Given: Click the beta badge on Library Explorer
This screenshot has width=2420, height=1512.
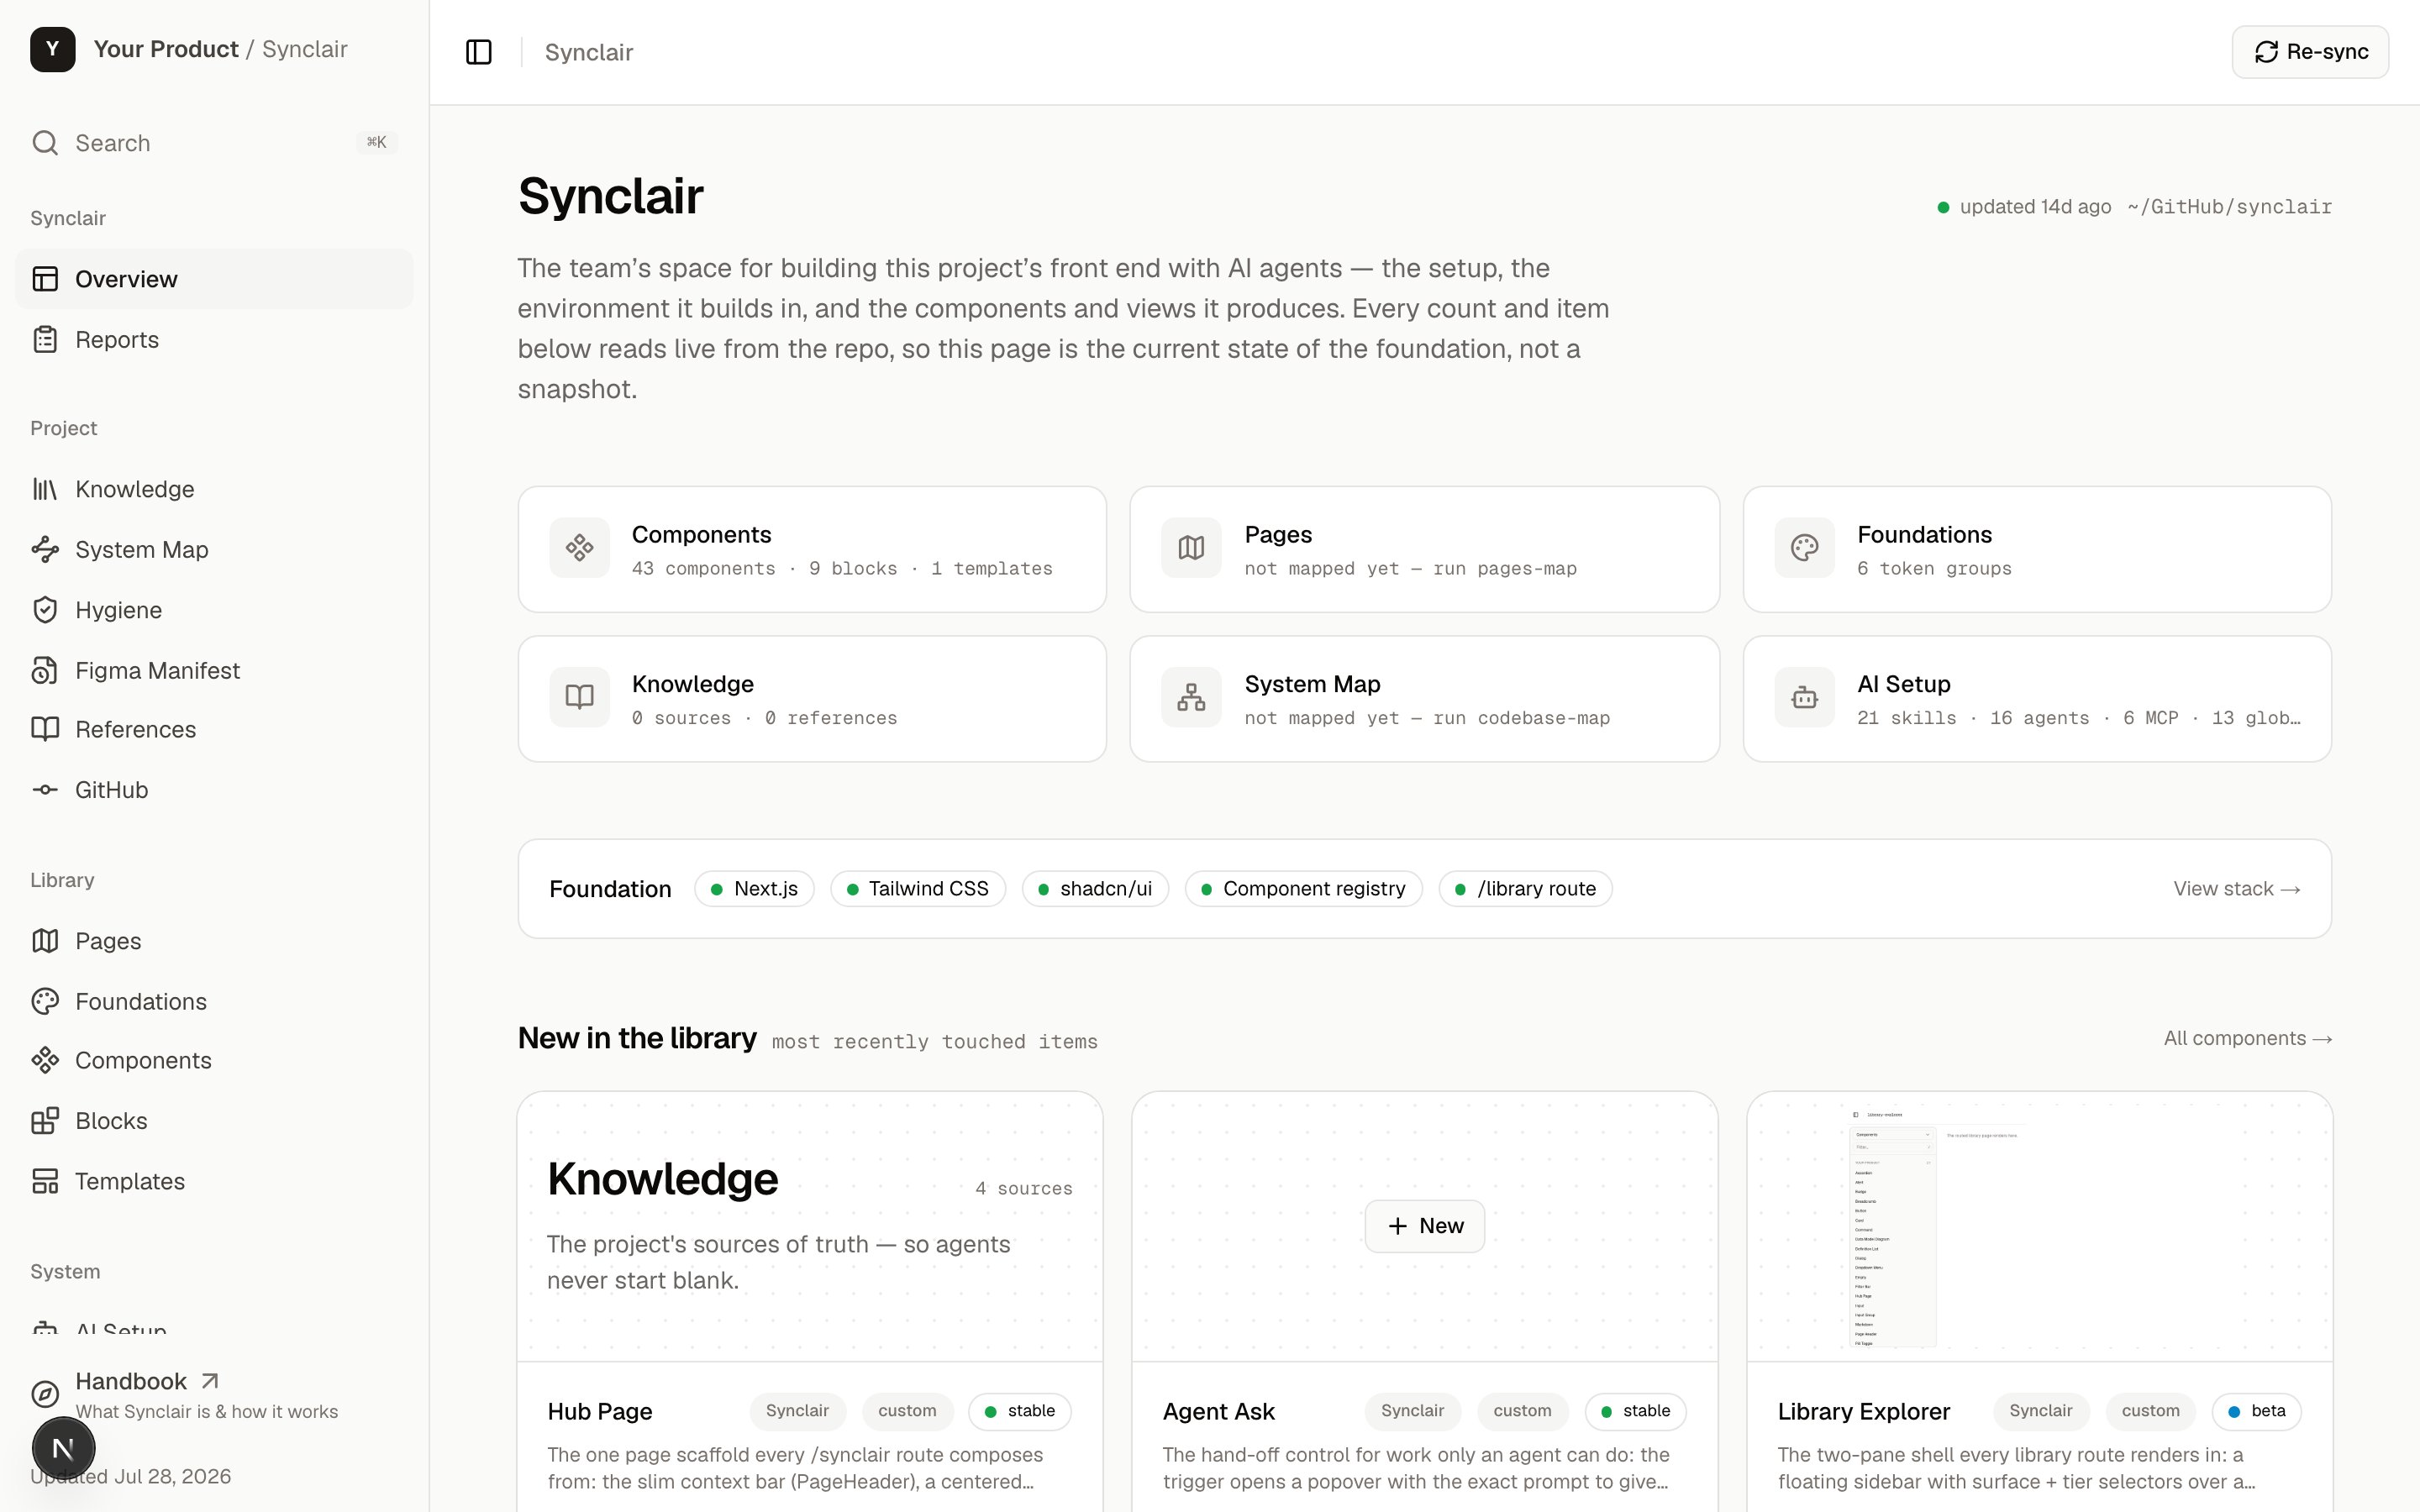Looking at the screenshot, I should pos(2256,1411).
